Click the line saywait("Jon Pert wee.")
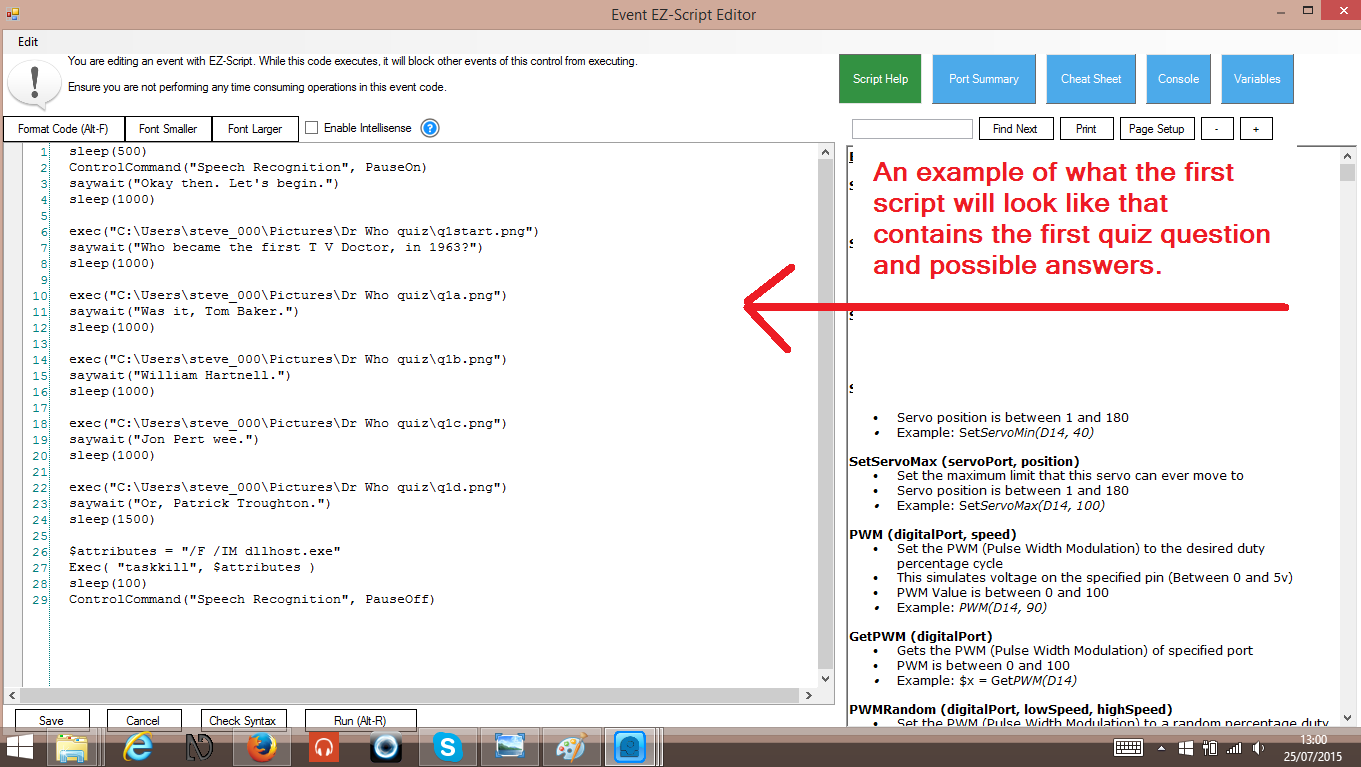Screen dimensions: 1361x767 (x=163, y=439)
